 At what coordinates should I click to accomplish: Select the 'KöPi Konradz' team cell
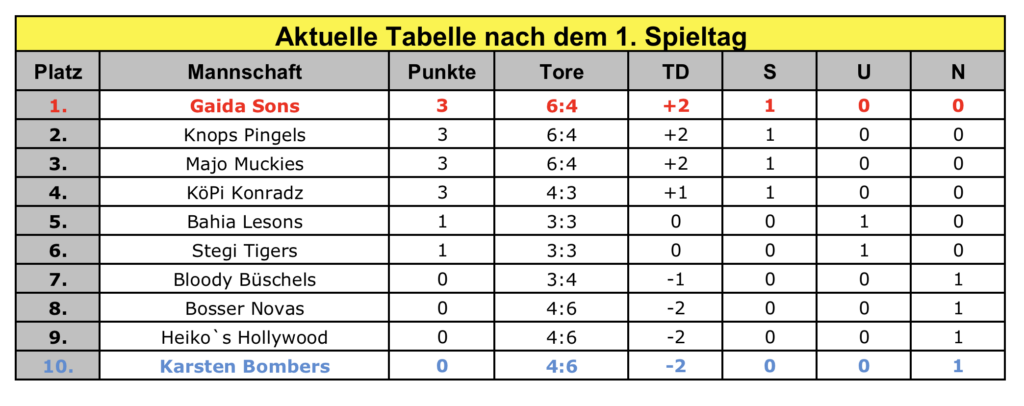[245, 192]
